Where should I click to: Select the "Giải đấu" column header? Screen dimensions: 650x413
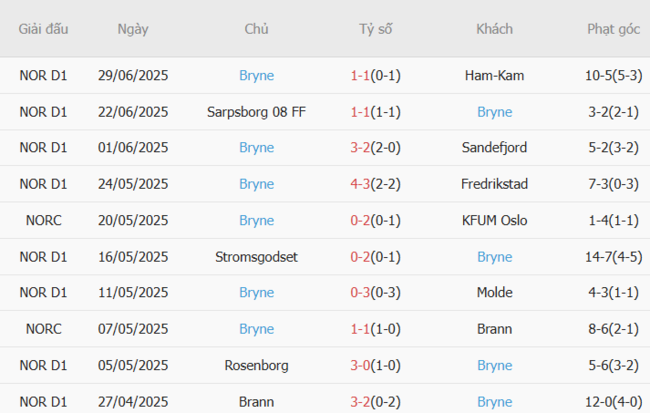tap(43, 29)
